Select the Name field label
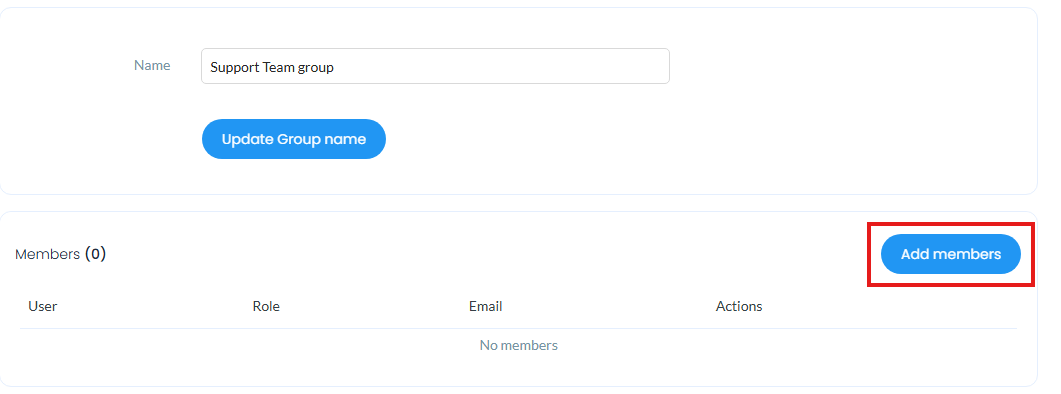 [x=152, y=65]
